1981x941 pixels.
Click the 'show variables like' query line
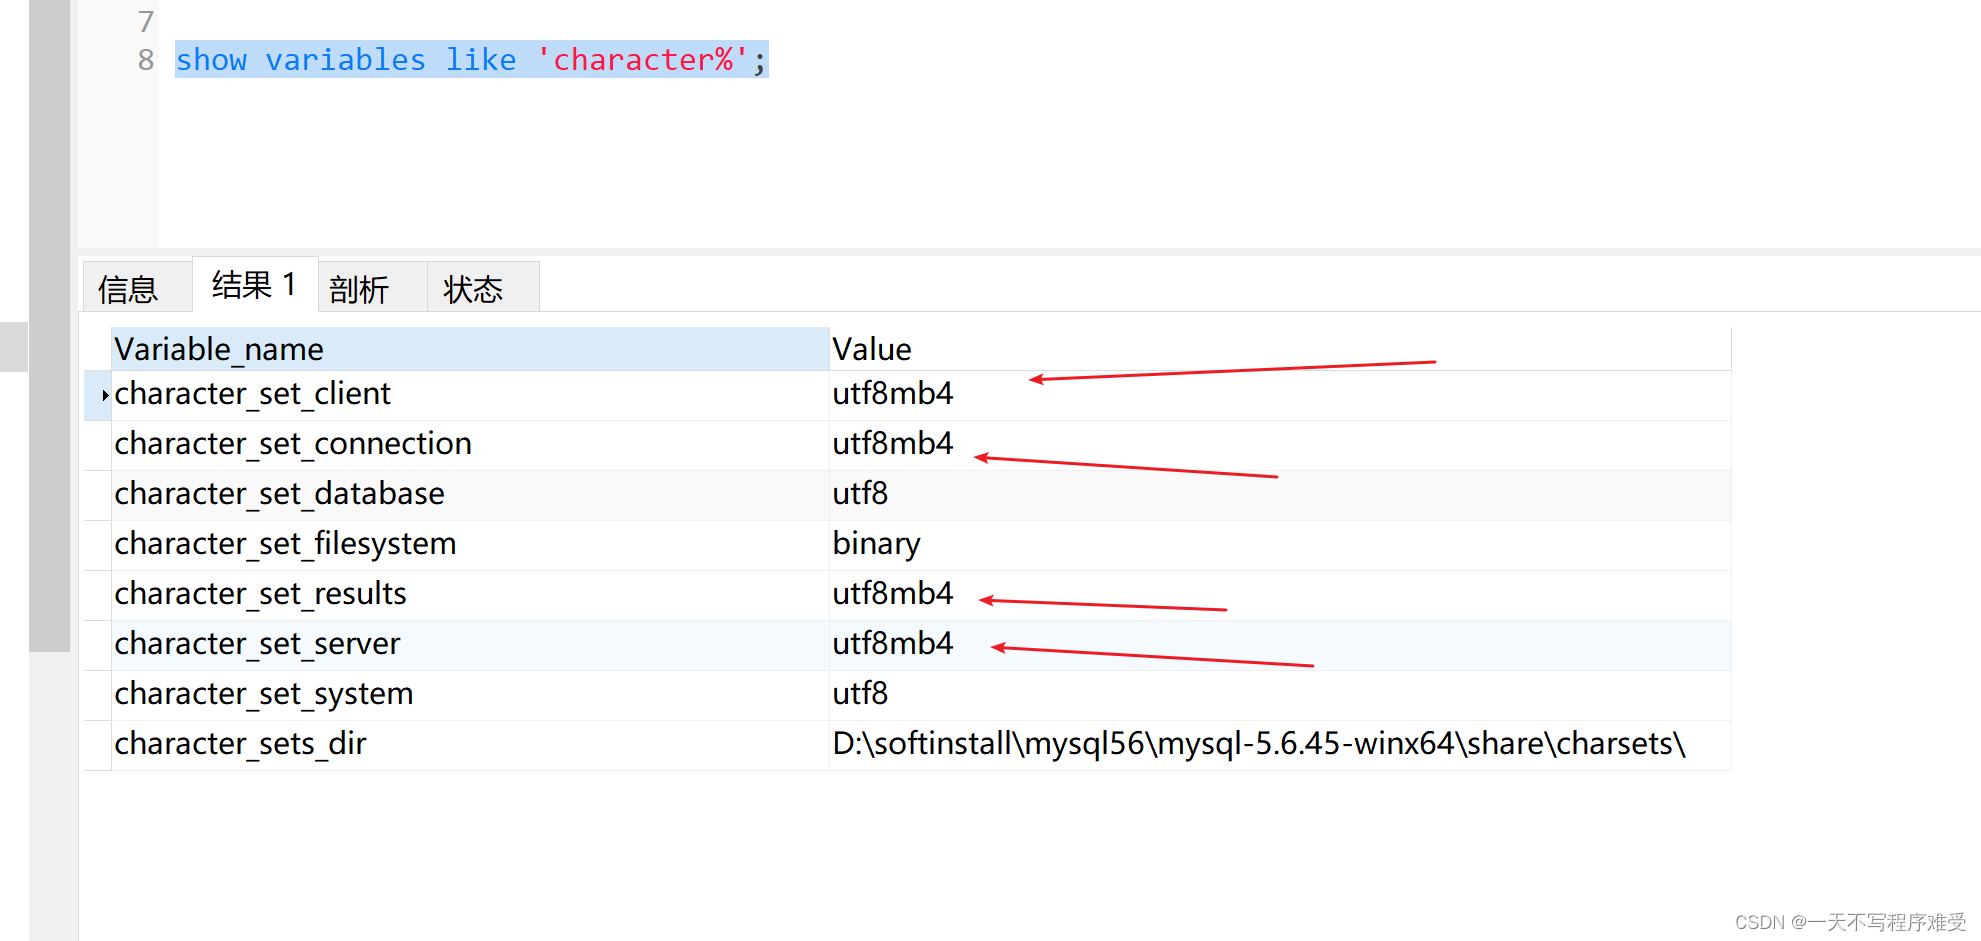coord(471,60)
